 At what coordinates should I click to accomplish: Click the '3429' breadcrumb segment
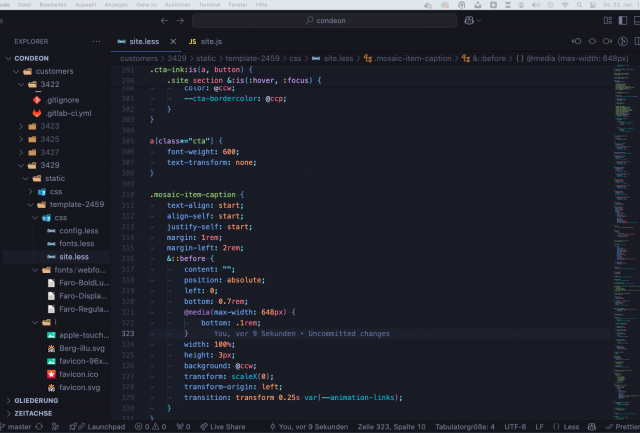177,58
